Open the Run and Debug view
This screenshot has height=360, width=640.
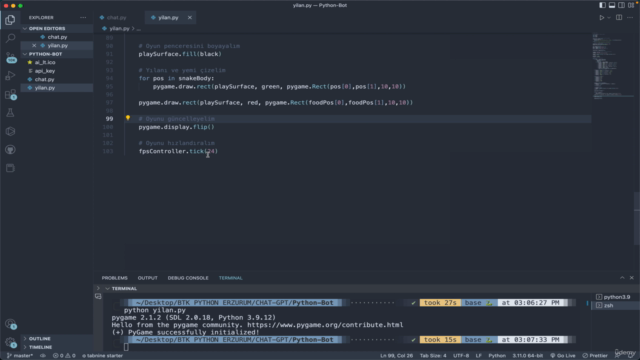[10, 76]
